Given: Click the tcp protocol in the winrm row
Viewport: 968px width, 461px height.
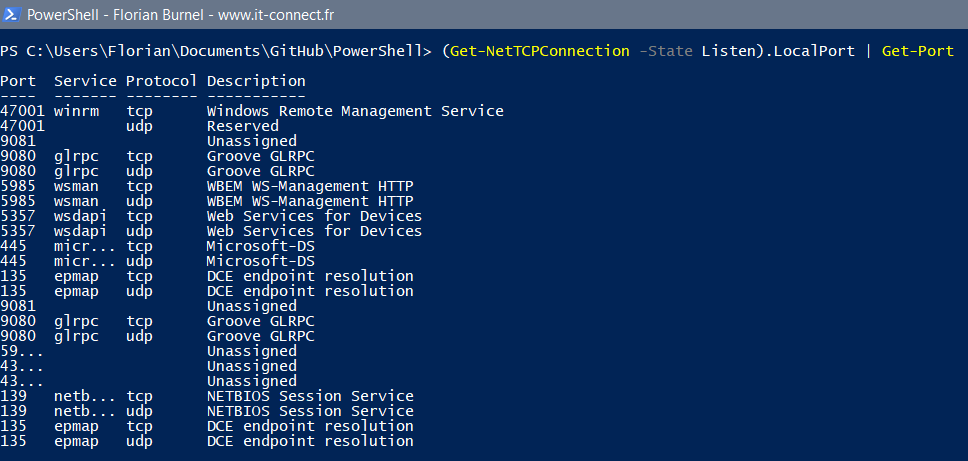Looking at the screenshot, I should [138, 111].
